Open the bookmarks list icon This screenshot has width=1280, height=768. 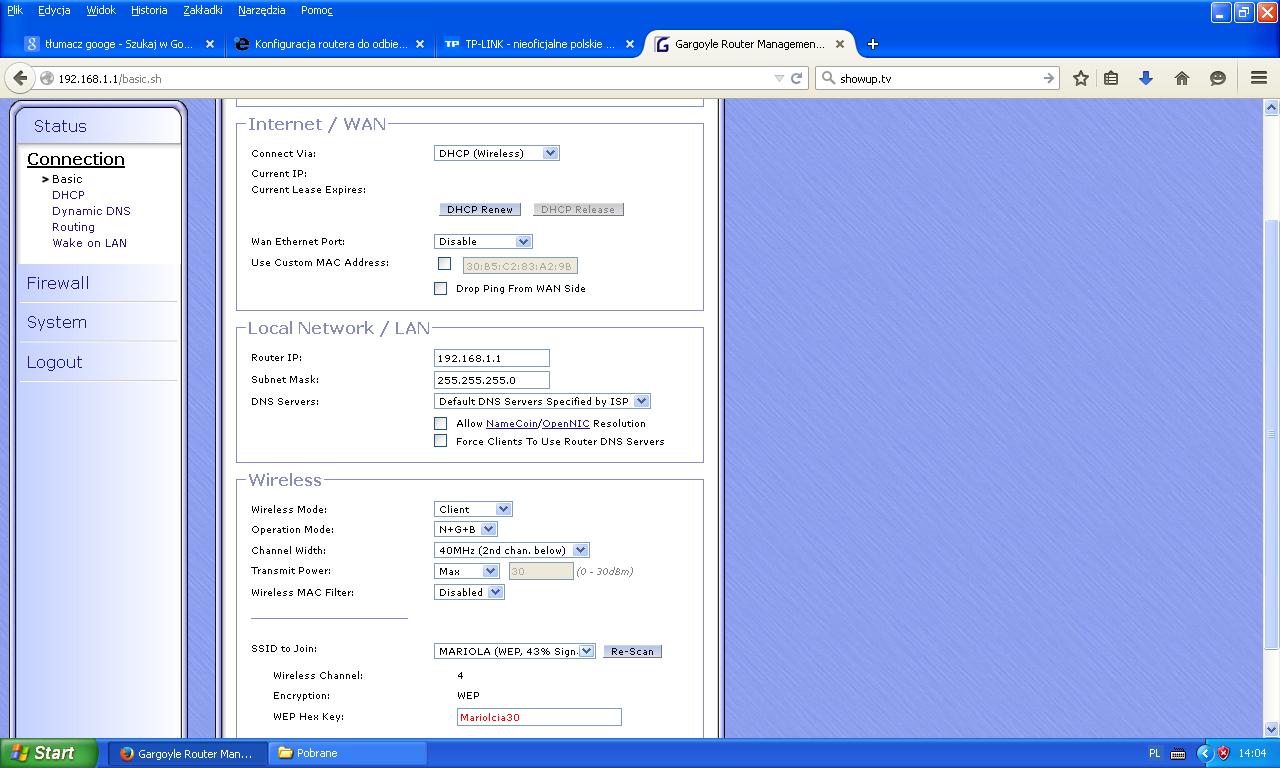[1111, 78]
